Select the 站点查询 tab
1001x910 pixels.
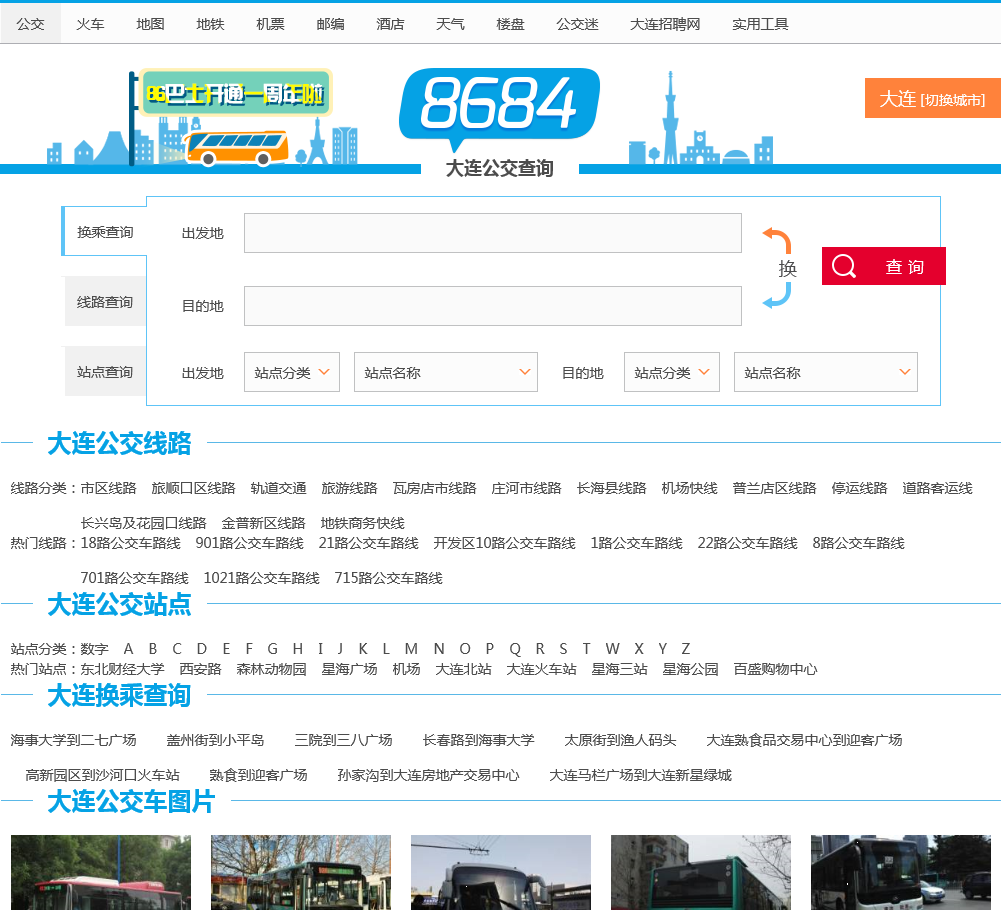click(105, 372)
